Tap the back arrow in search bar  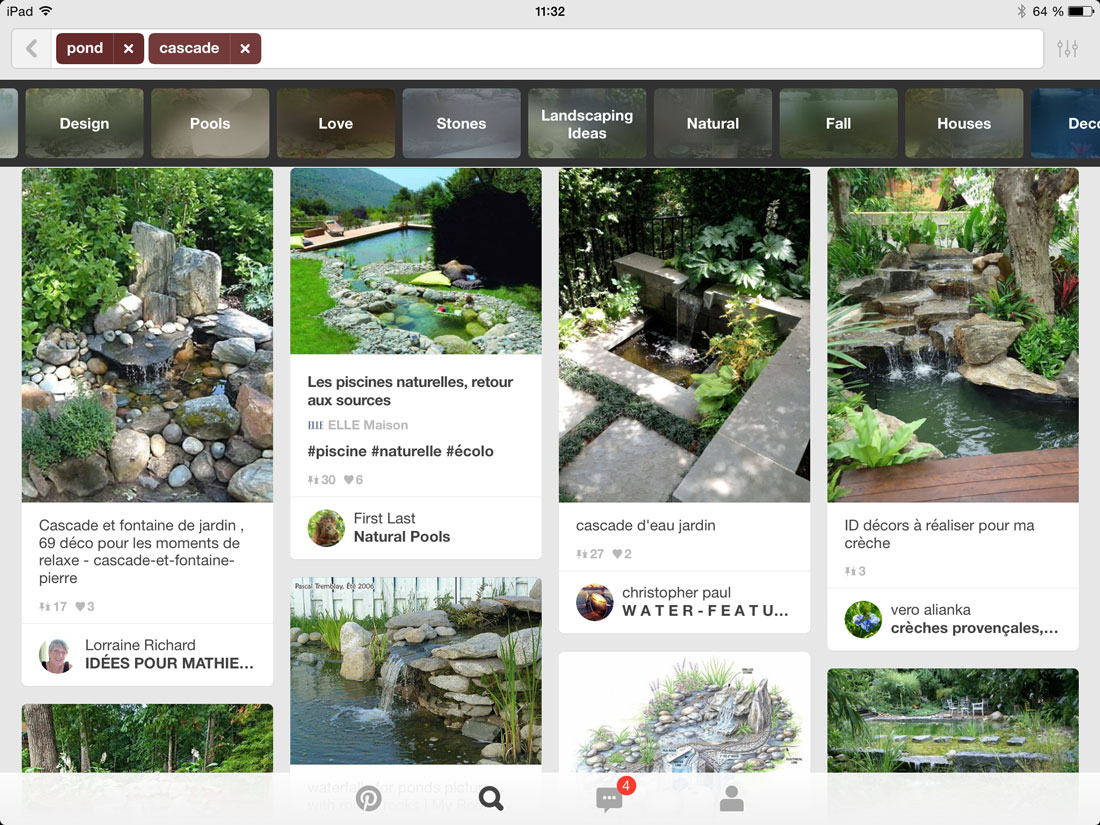pos(32,48)
